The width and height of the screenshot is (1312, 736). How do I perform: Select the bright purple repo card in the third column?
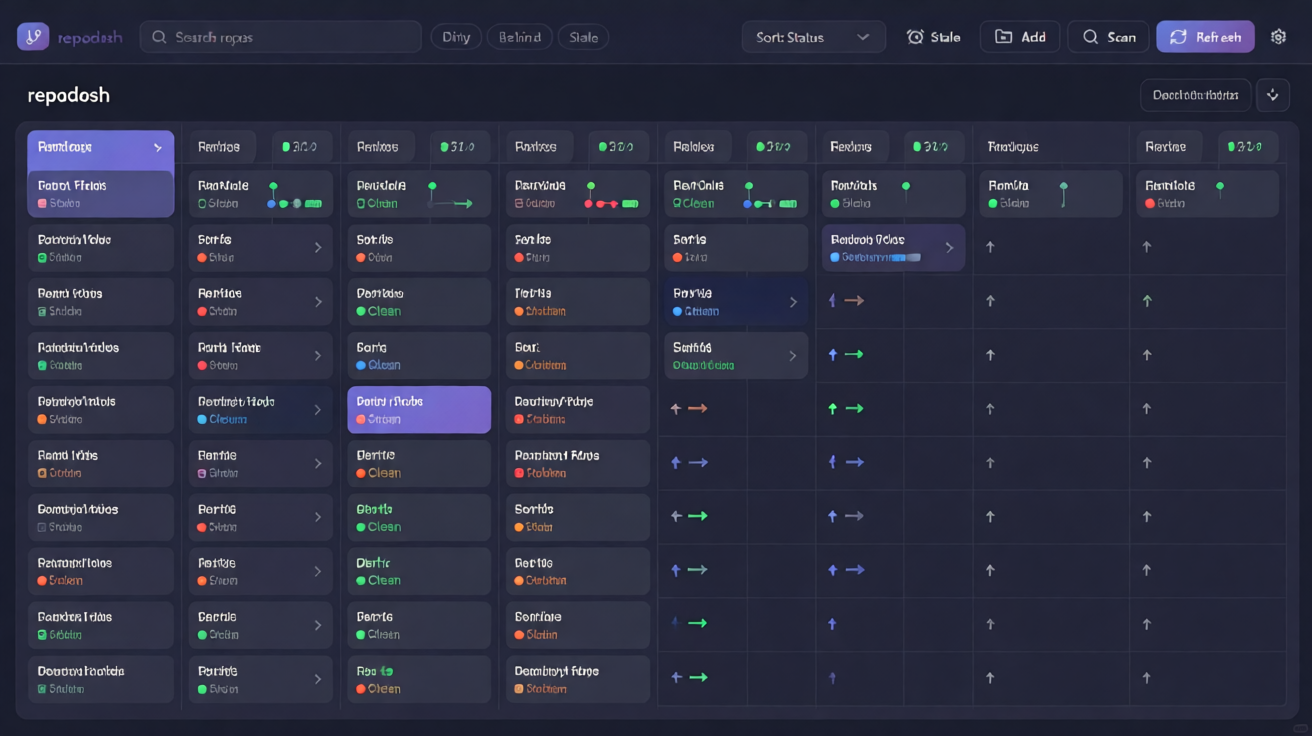point(419,410)
